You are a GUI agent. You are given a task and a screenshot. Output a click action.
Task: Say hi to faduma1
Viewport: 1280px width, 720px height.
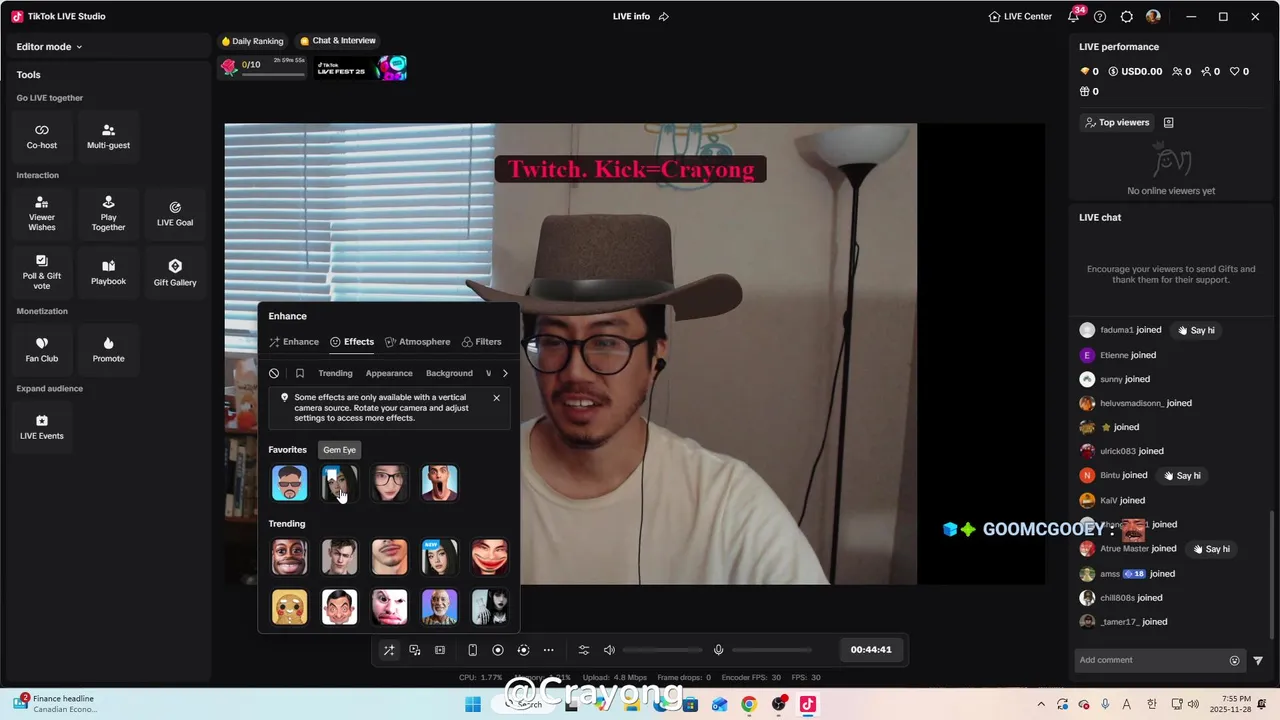[x=1195, y=330]
